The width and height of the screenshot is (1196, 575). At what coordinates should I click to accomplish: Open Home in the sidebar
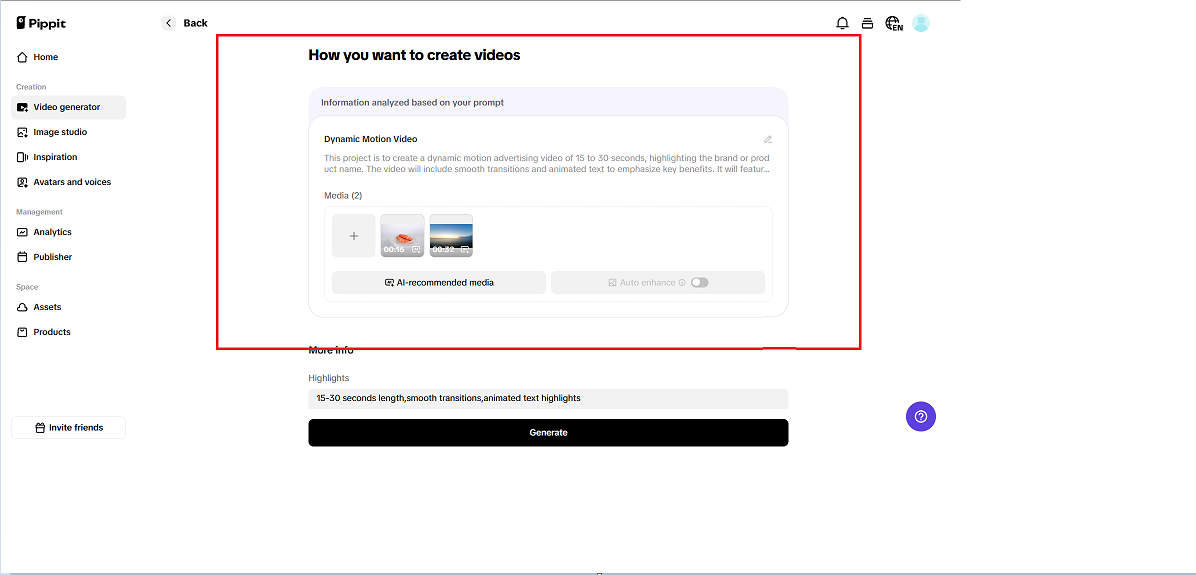(x=45, y=57)
